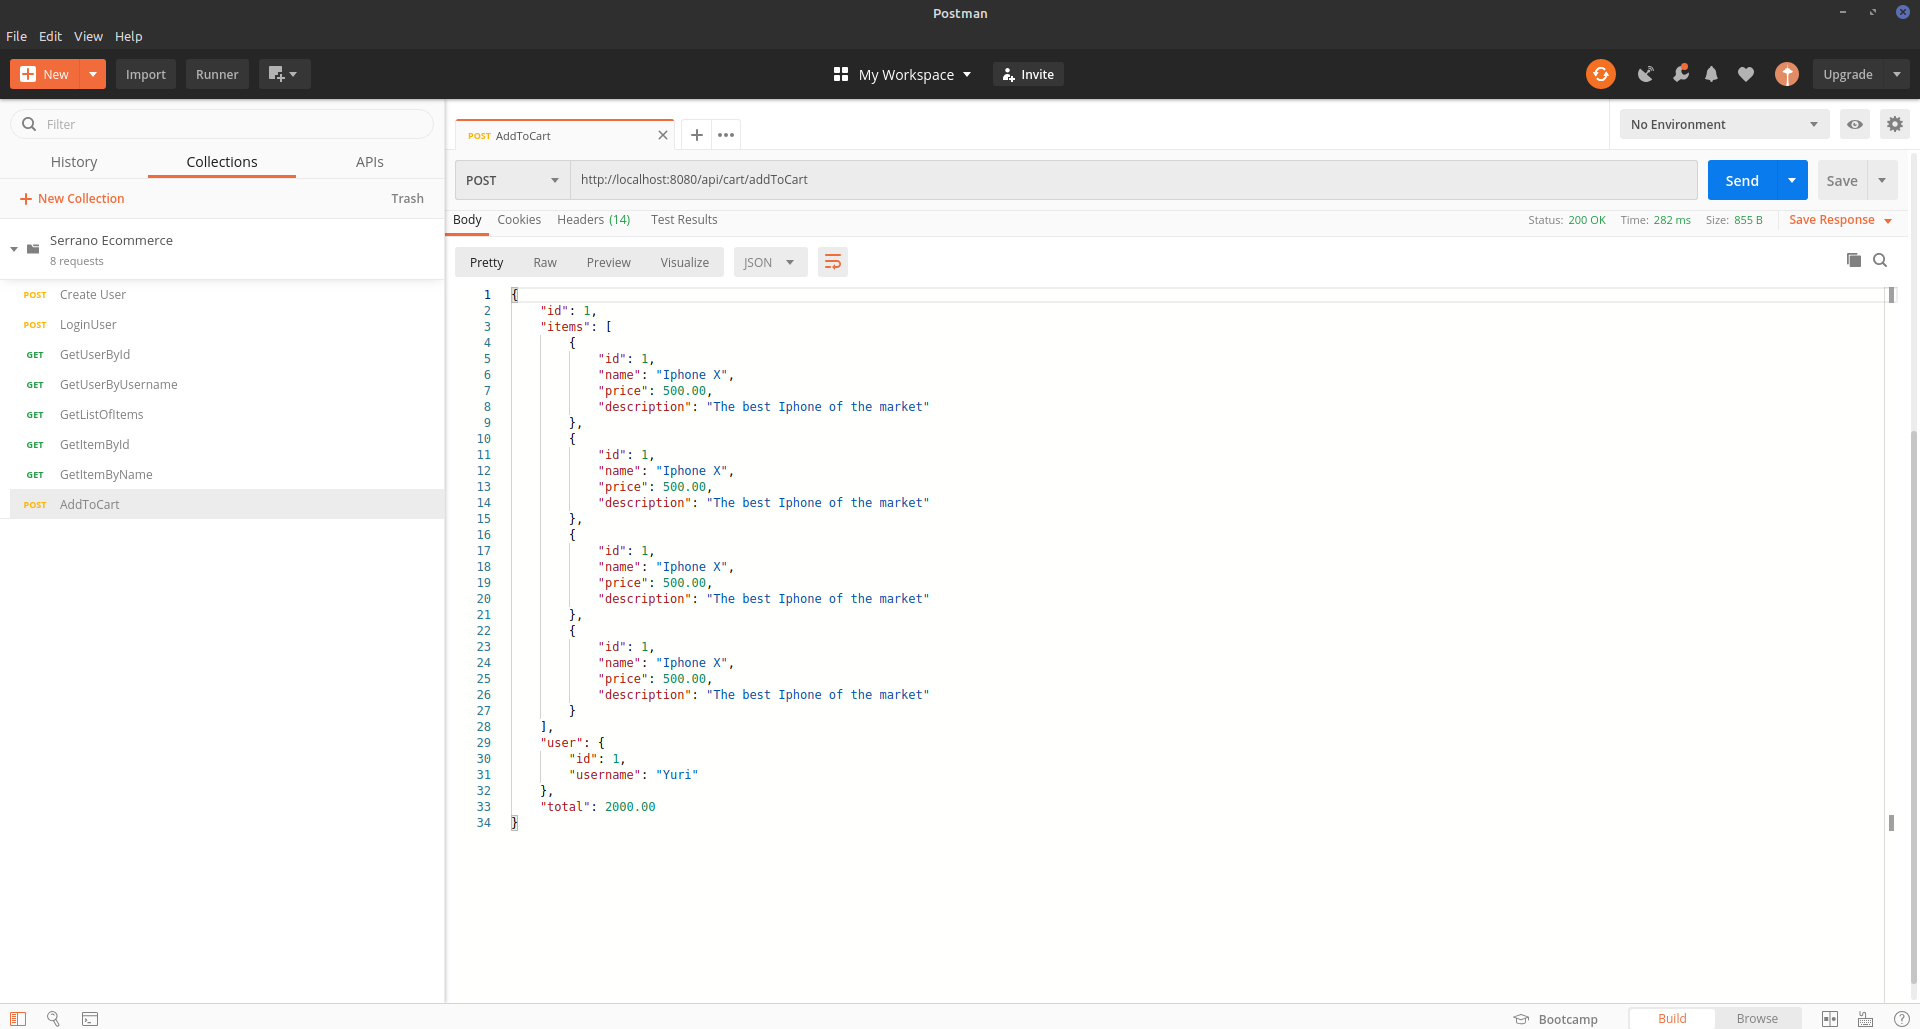Open the help question mark icon
The height and width of the screenshot is (1029, 1920).
(1901, 1018)
